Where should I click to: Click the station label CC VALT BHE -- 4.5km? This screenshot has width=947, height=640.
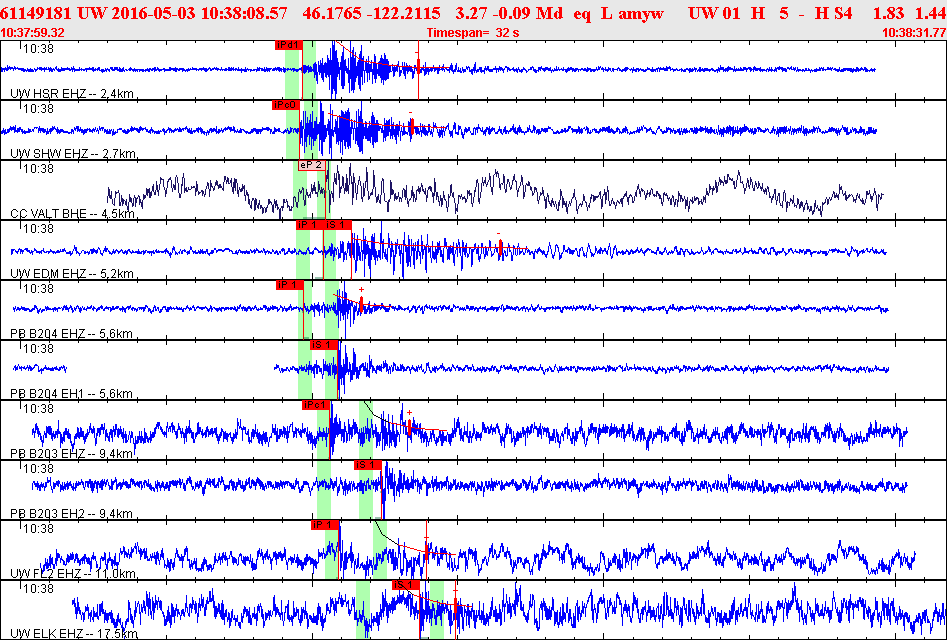(72, 214)
